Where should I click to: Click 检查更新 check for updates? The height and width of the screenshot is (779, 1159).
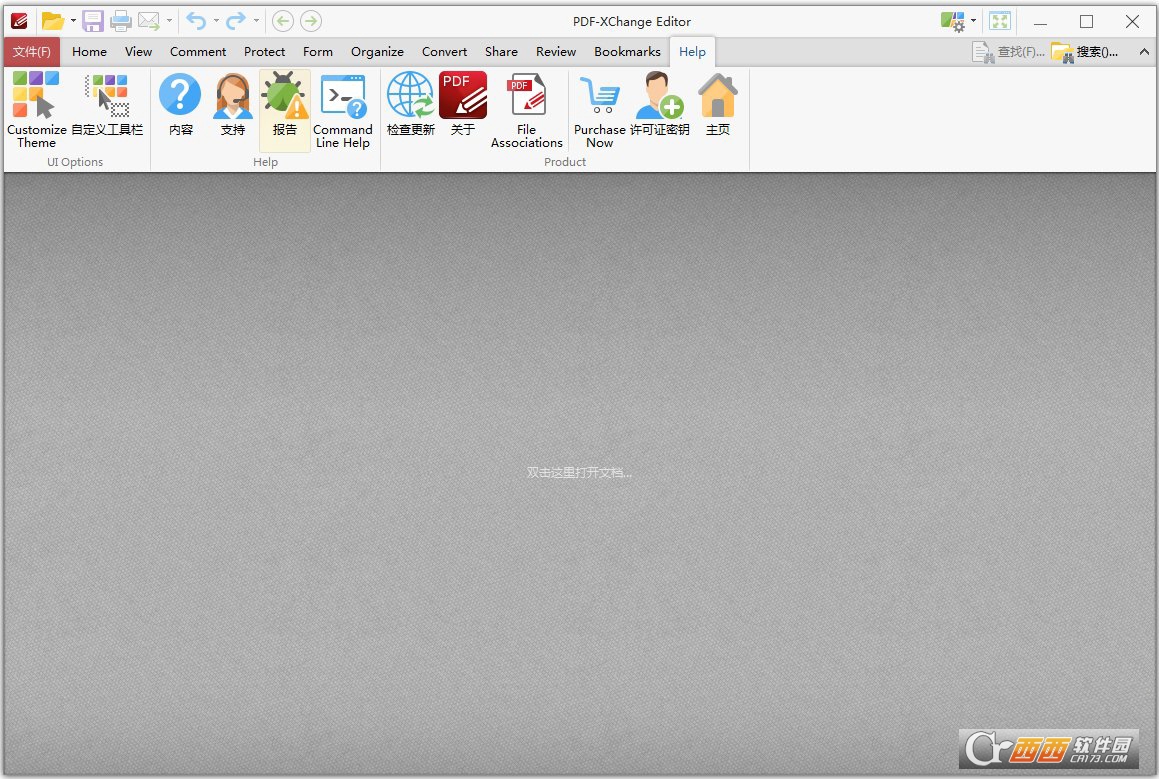411,104
